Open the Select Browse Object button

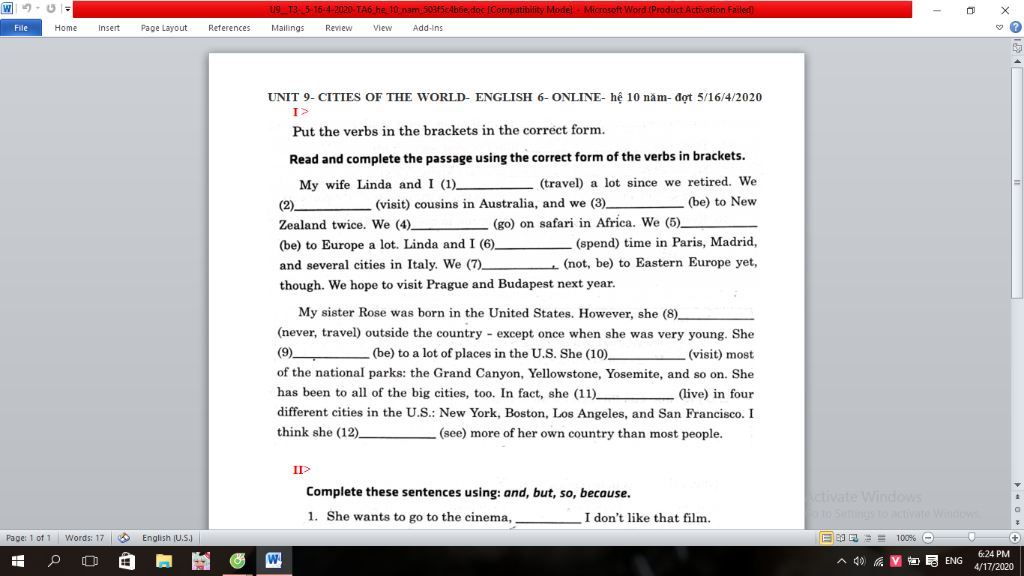1017,509
